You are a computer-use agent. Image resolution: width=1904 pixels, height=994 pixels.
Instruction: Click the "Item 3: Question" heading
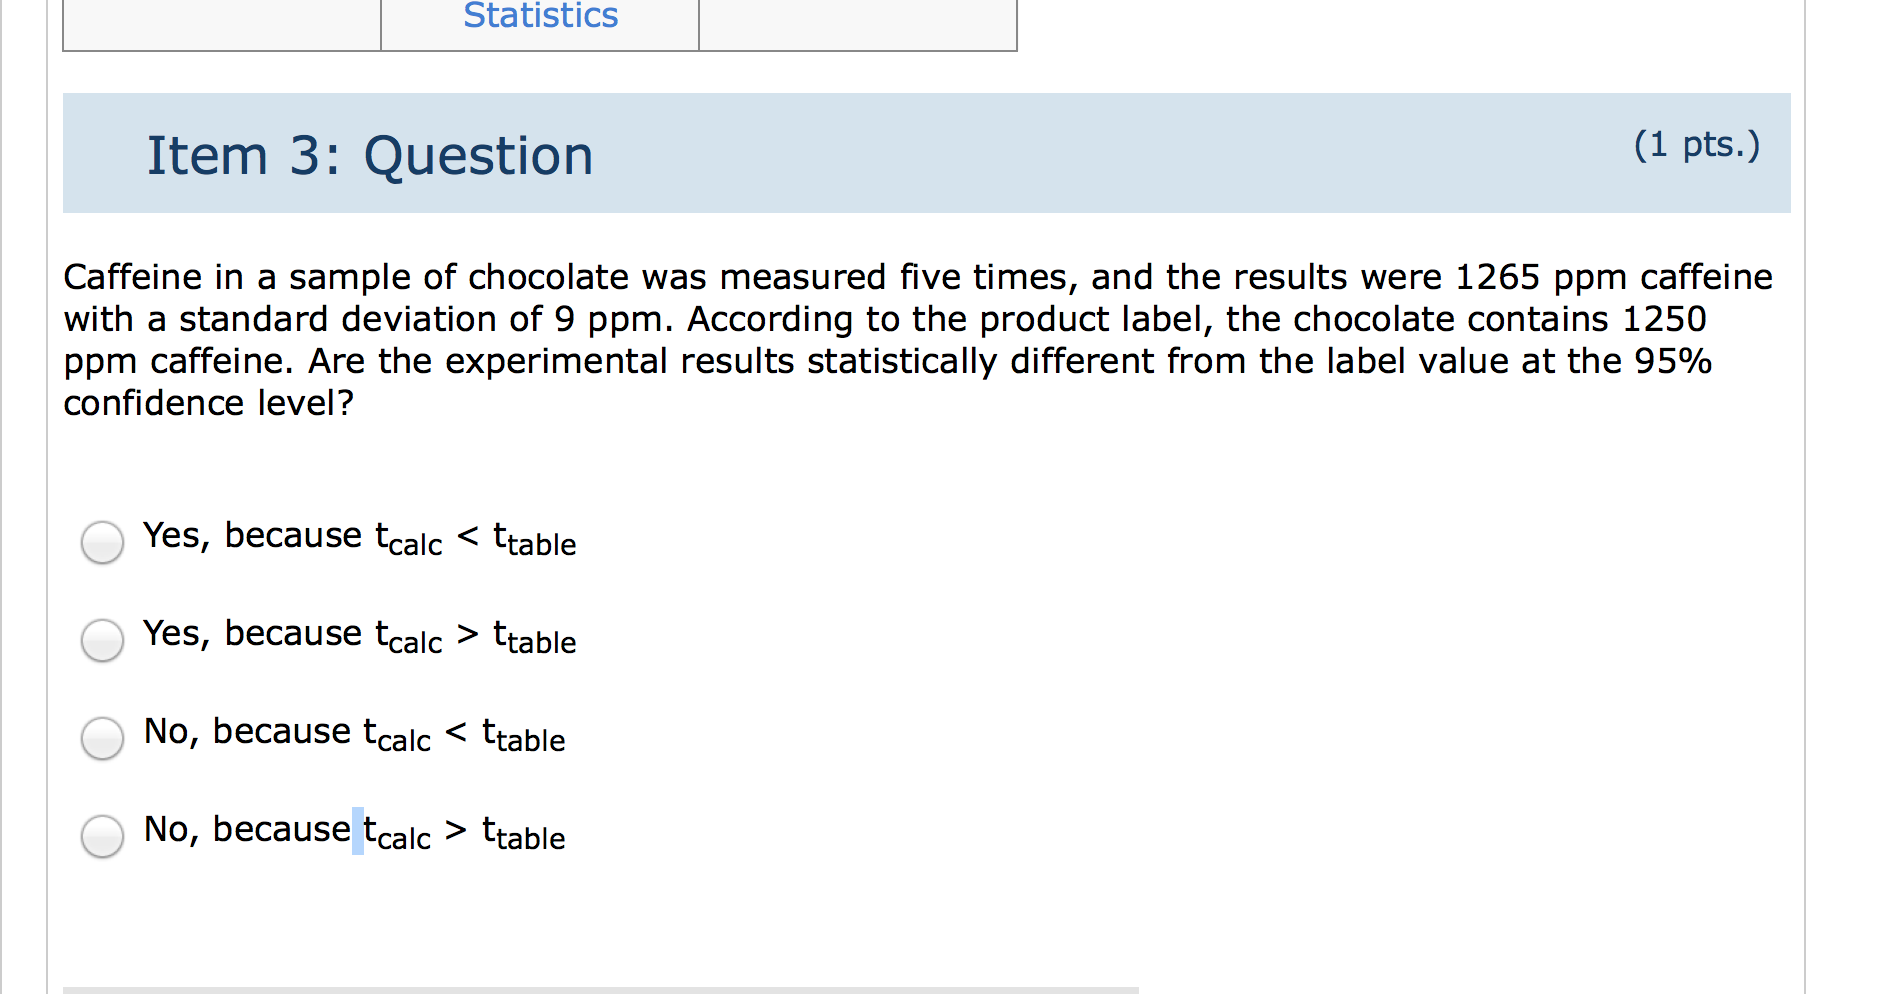tap(370, 156)
